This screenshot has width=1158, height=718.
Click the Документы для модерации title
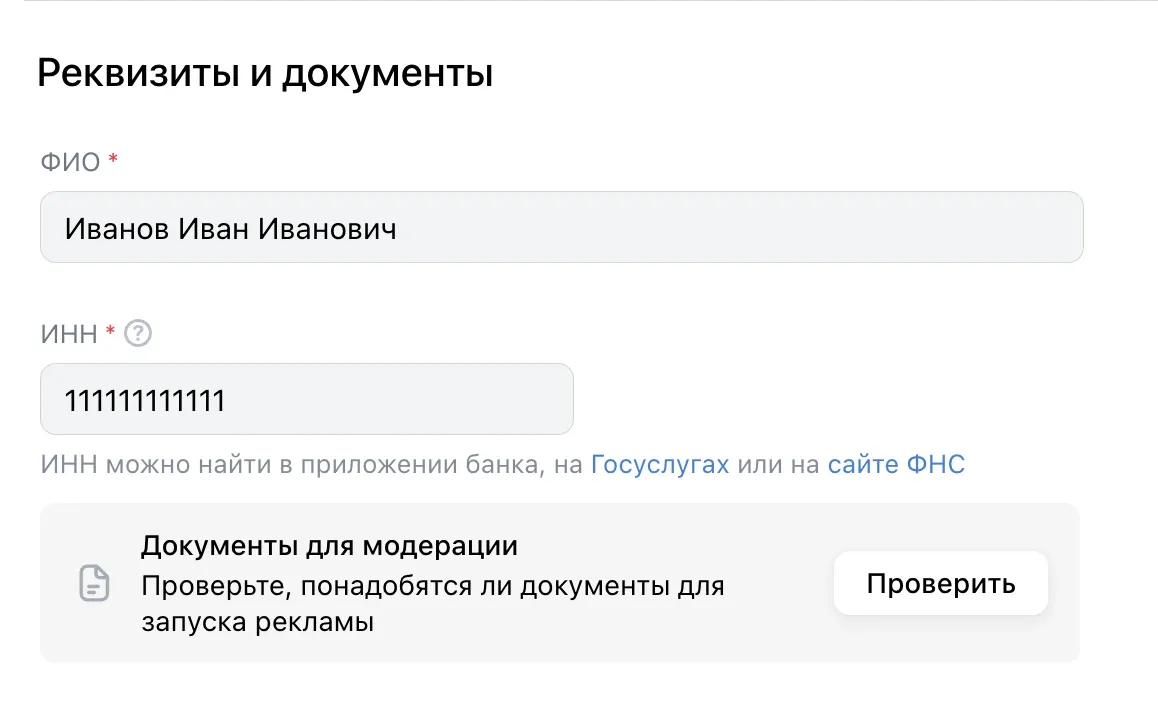click(x=329, y=546)
